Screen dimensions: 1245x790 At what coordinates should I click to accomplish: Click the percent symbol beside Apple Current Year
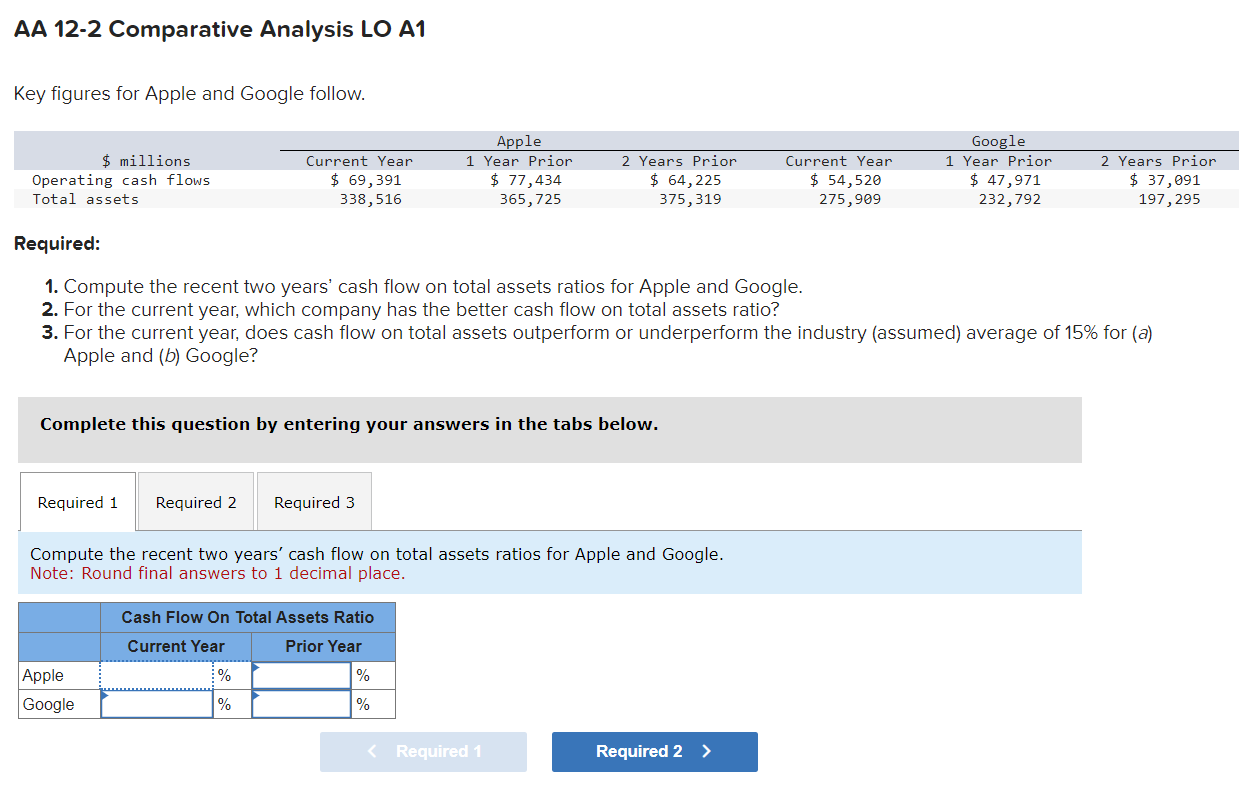coord(224,675)
